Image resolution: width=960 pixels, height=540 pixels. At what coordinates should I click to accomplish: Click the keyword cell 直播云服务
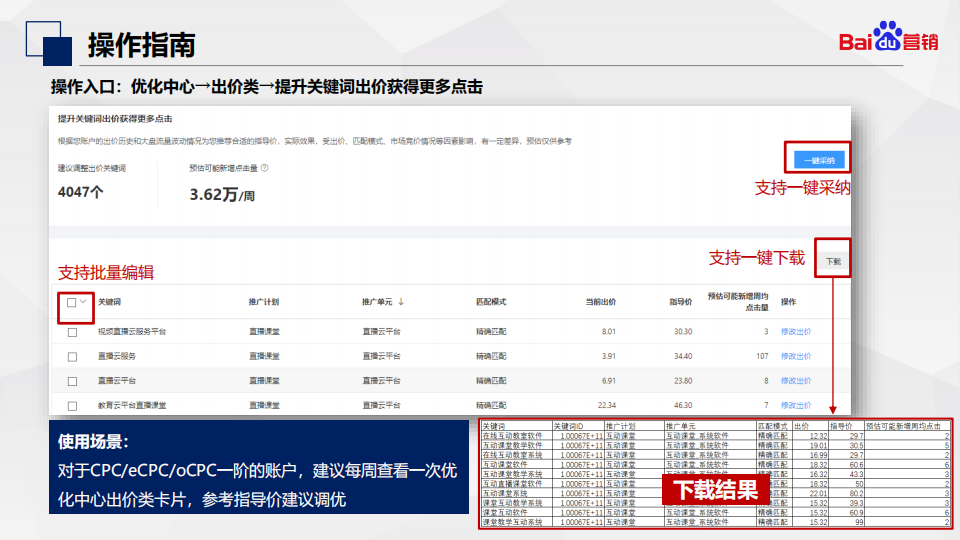pyautogui.click(x=117, y=356)
